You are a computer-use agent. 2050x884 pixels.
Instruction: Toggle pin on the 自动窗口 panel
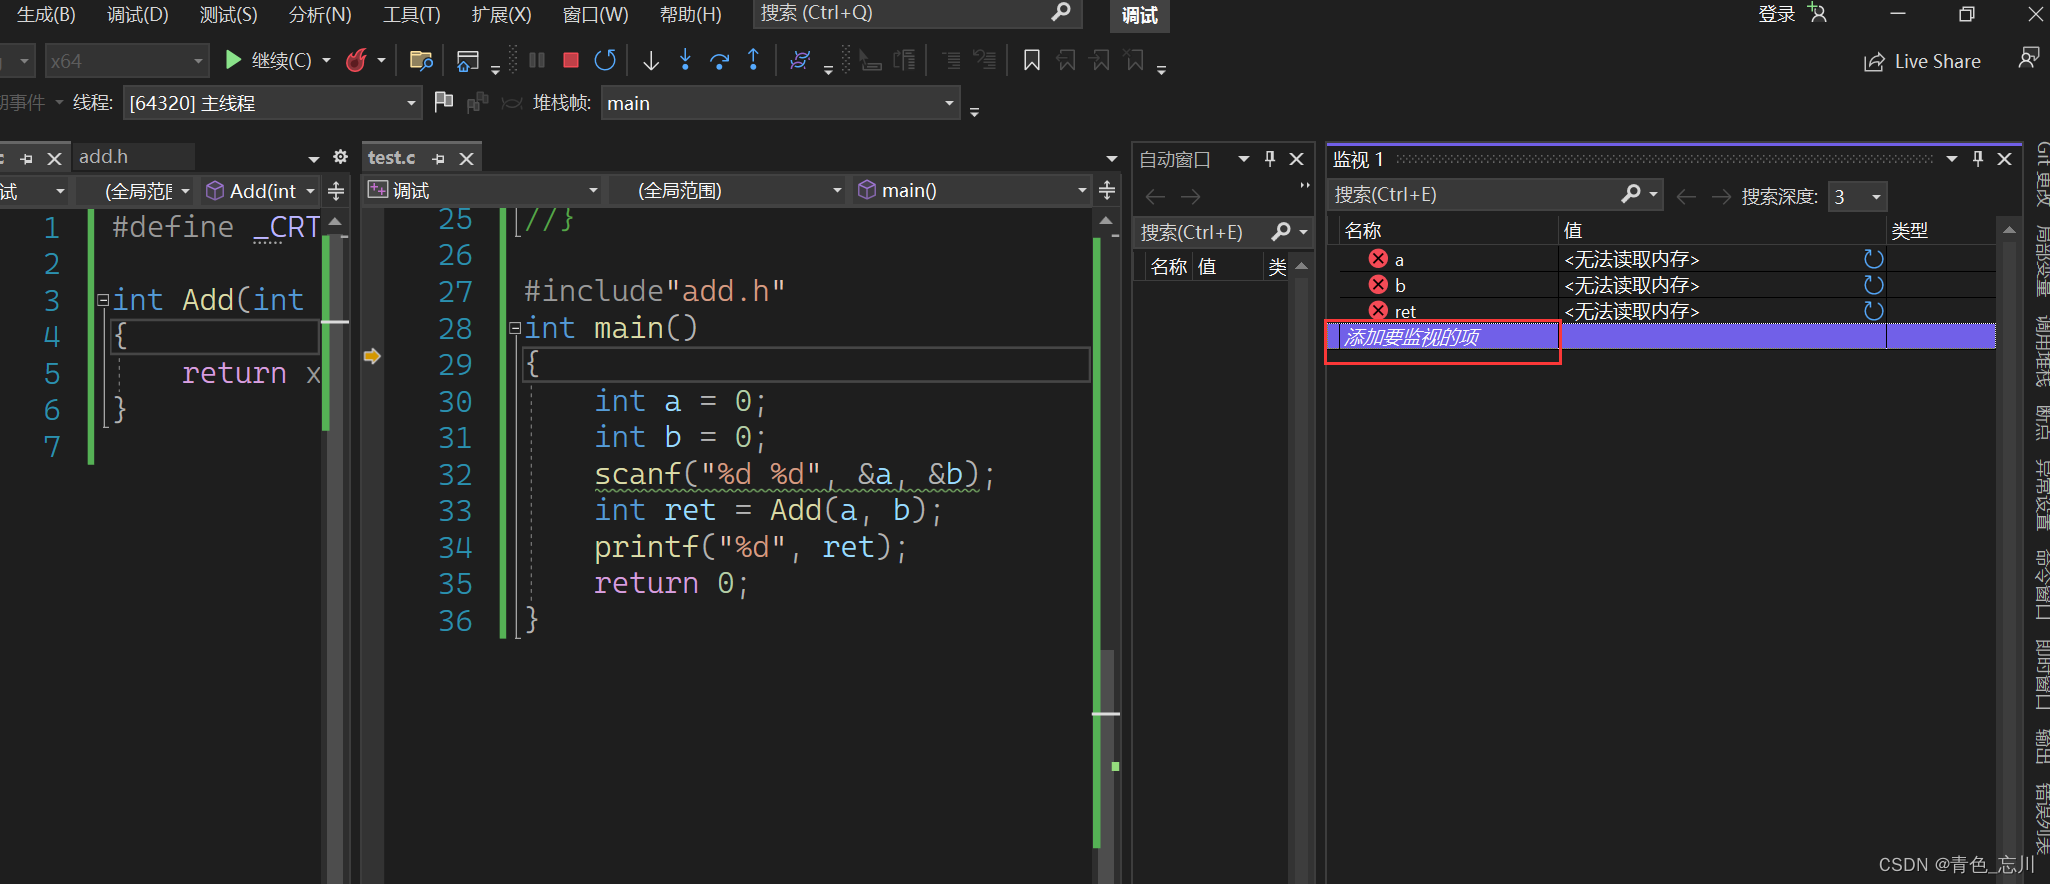tap(1270, 158)
